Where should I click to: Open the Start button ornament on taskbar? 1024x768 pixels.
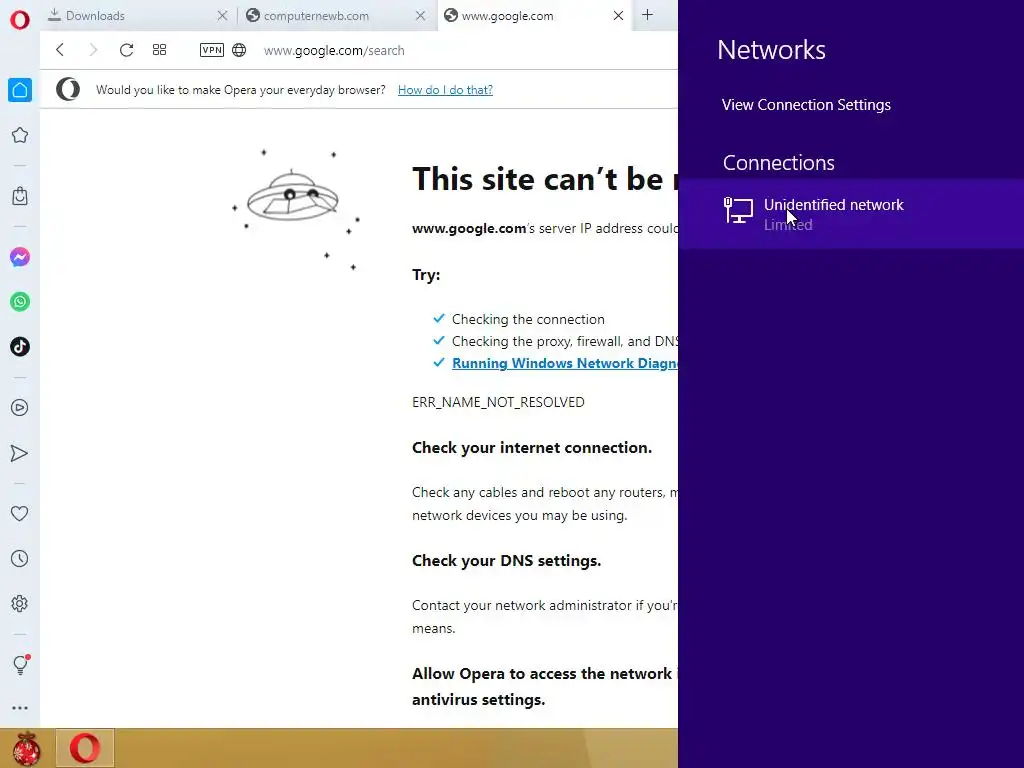(x=26, y=748)
